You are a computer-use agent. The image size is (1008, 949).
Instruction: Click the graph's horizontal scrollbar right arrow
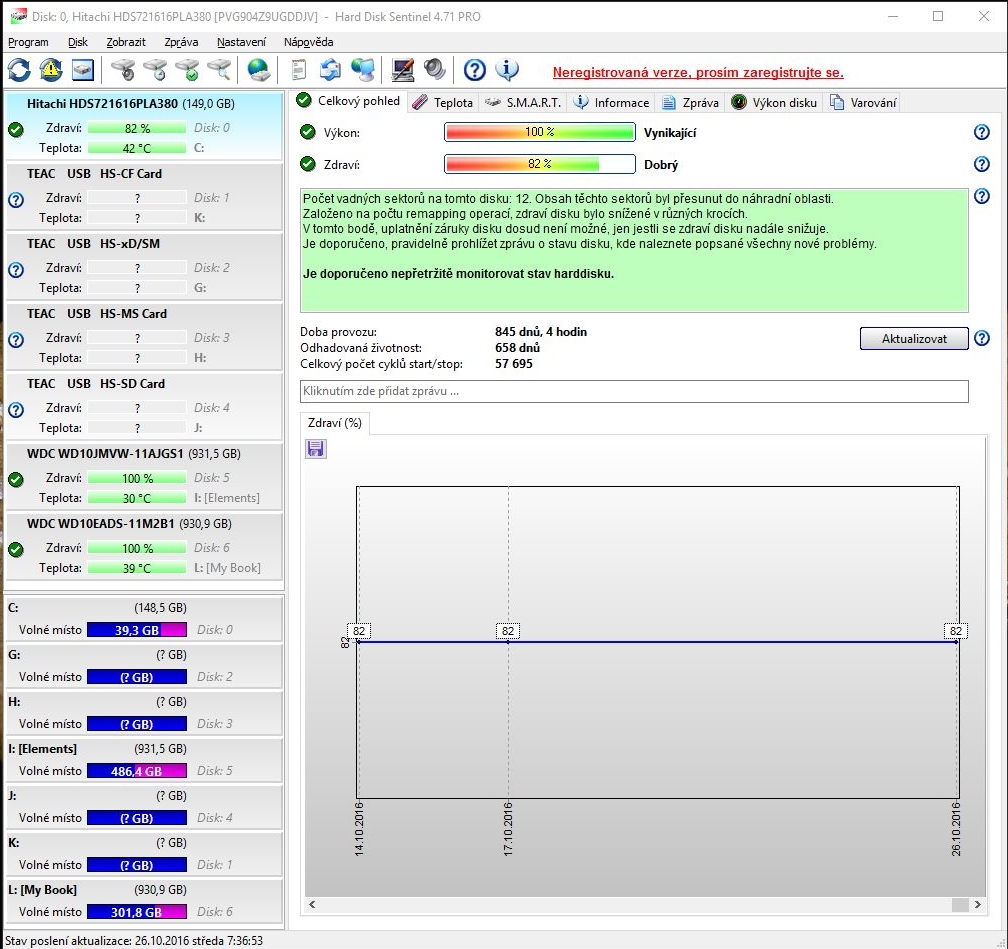click(977, 905)
